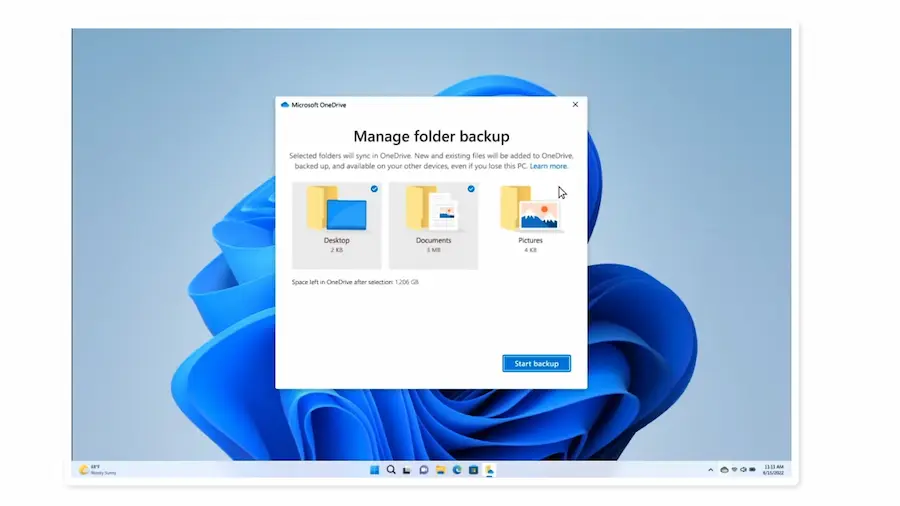Launch Microsoft Edge from taskbar
900x506 pixels.
click(x=457, y=470)
